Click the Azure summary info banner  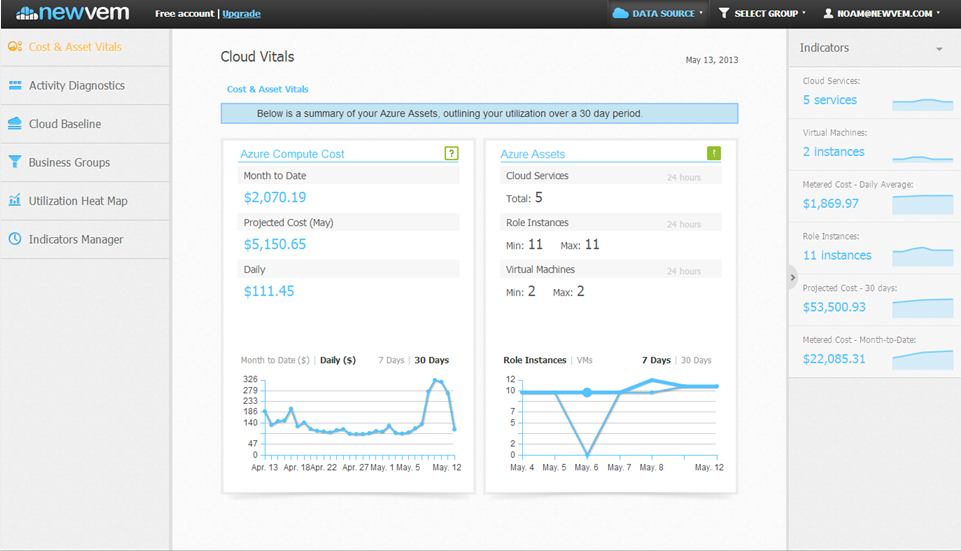479,113
